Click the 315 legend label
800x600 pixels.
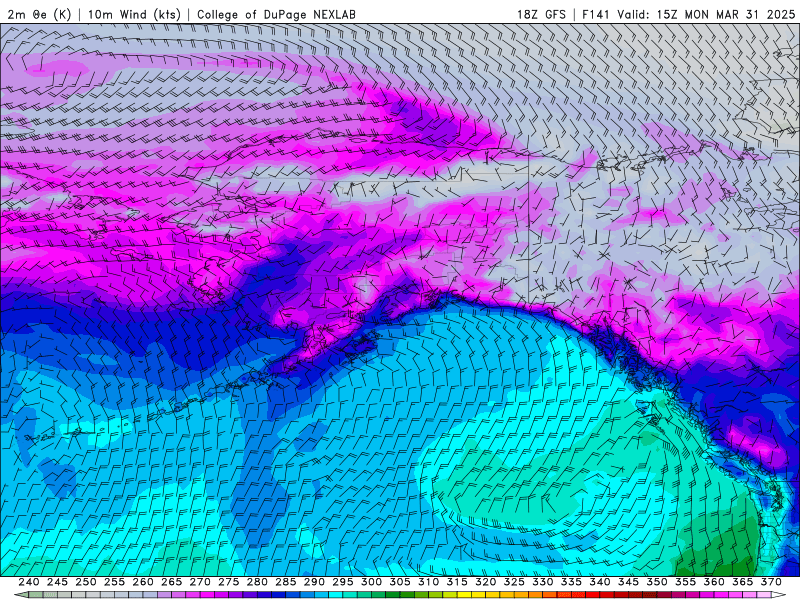(x=457, y=582)
